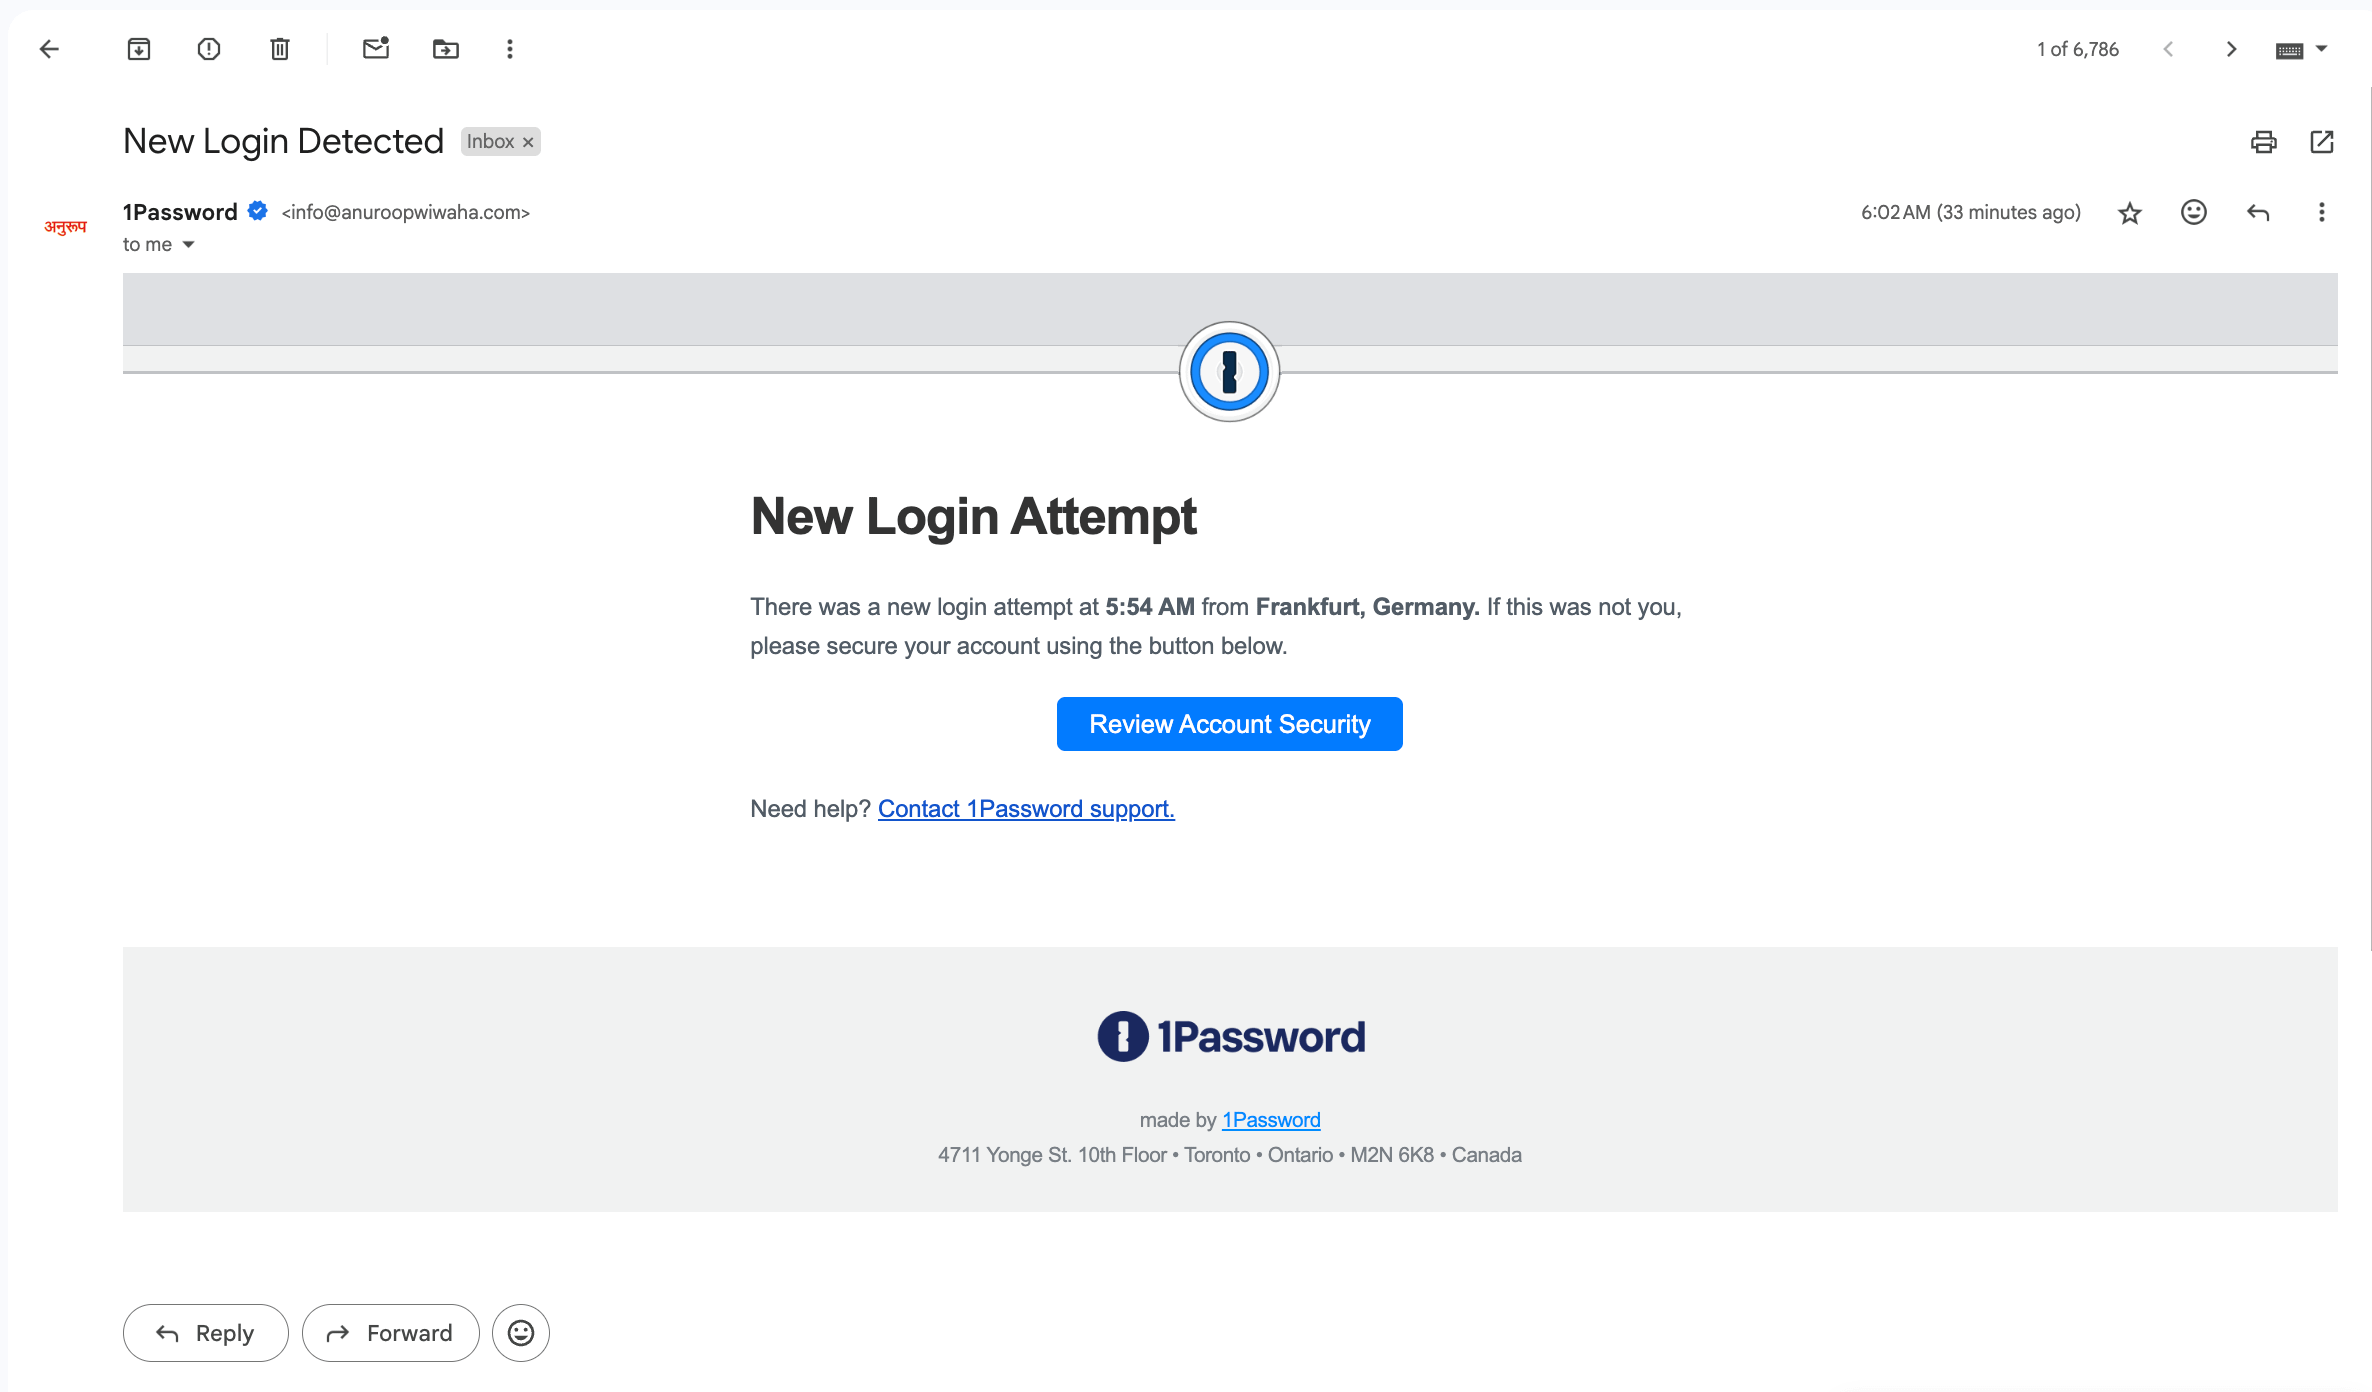Click the Reply button below the message
Viewport: 2372px width, 1392px height.
point(205,1333)
